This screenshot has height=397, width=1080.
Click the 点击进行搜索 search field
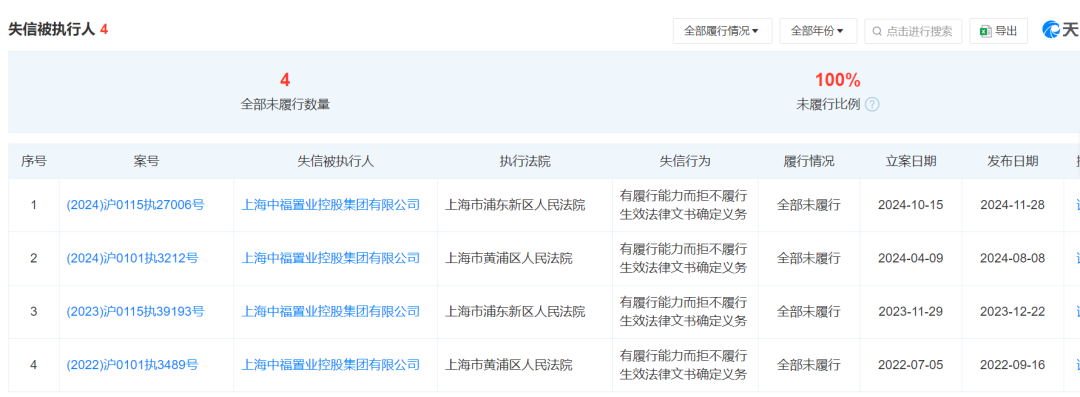913,31
